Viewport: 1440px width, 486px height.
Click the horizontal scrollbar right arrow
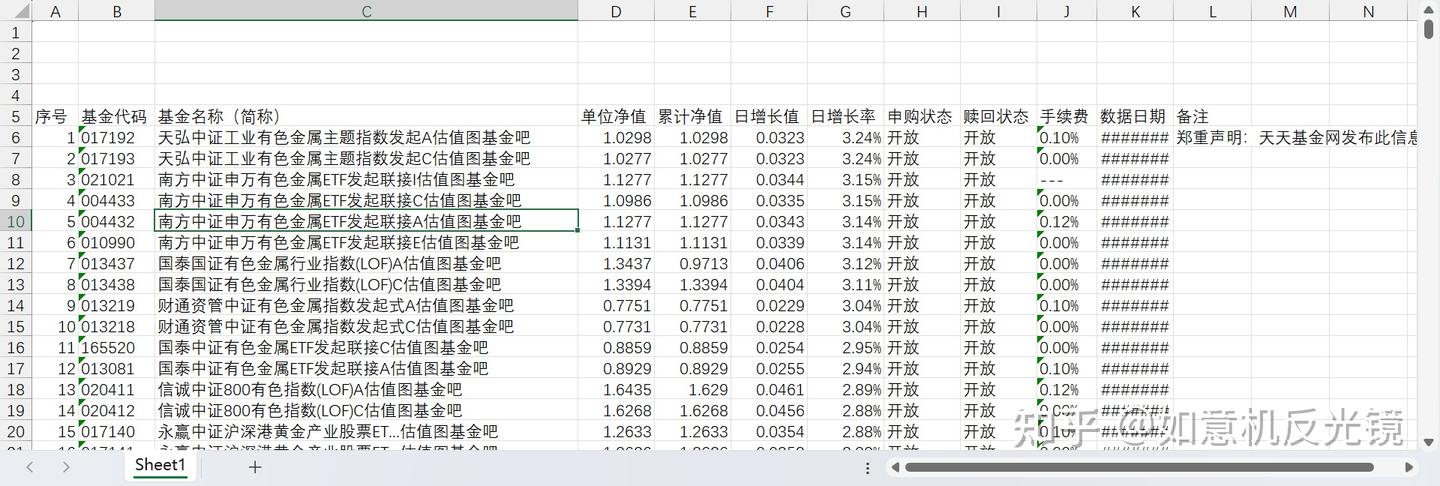(x=1409, y=467)
